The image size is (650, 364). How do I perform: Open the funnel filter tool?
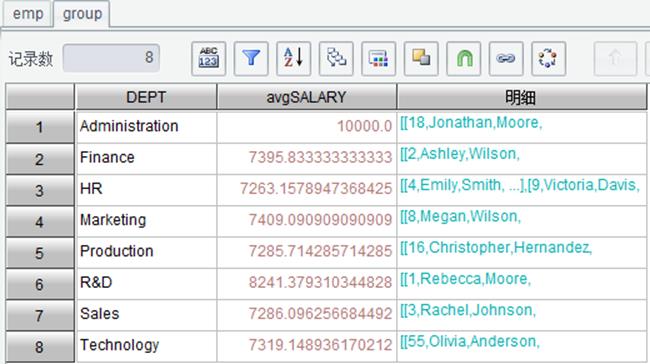[x=251, y=58]
